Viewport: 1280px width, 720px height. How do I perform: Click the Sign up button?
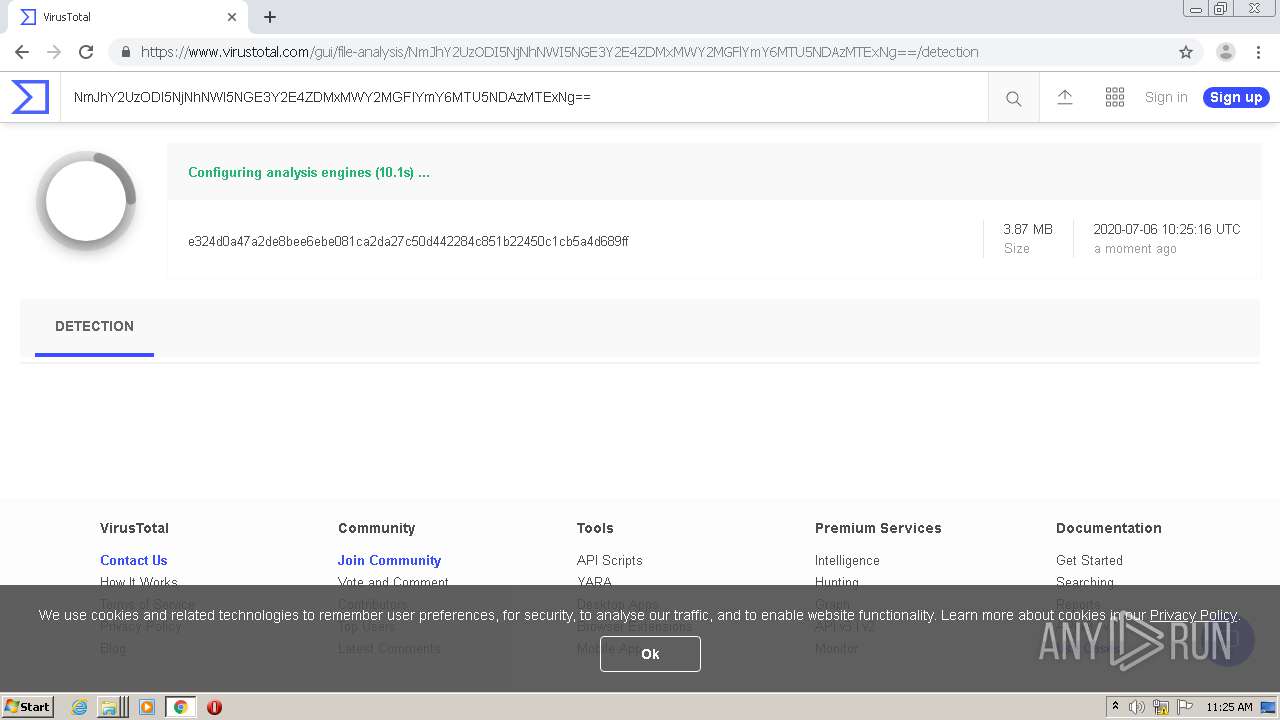coord(1236,97)
